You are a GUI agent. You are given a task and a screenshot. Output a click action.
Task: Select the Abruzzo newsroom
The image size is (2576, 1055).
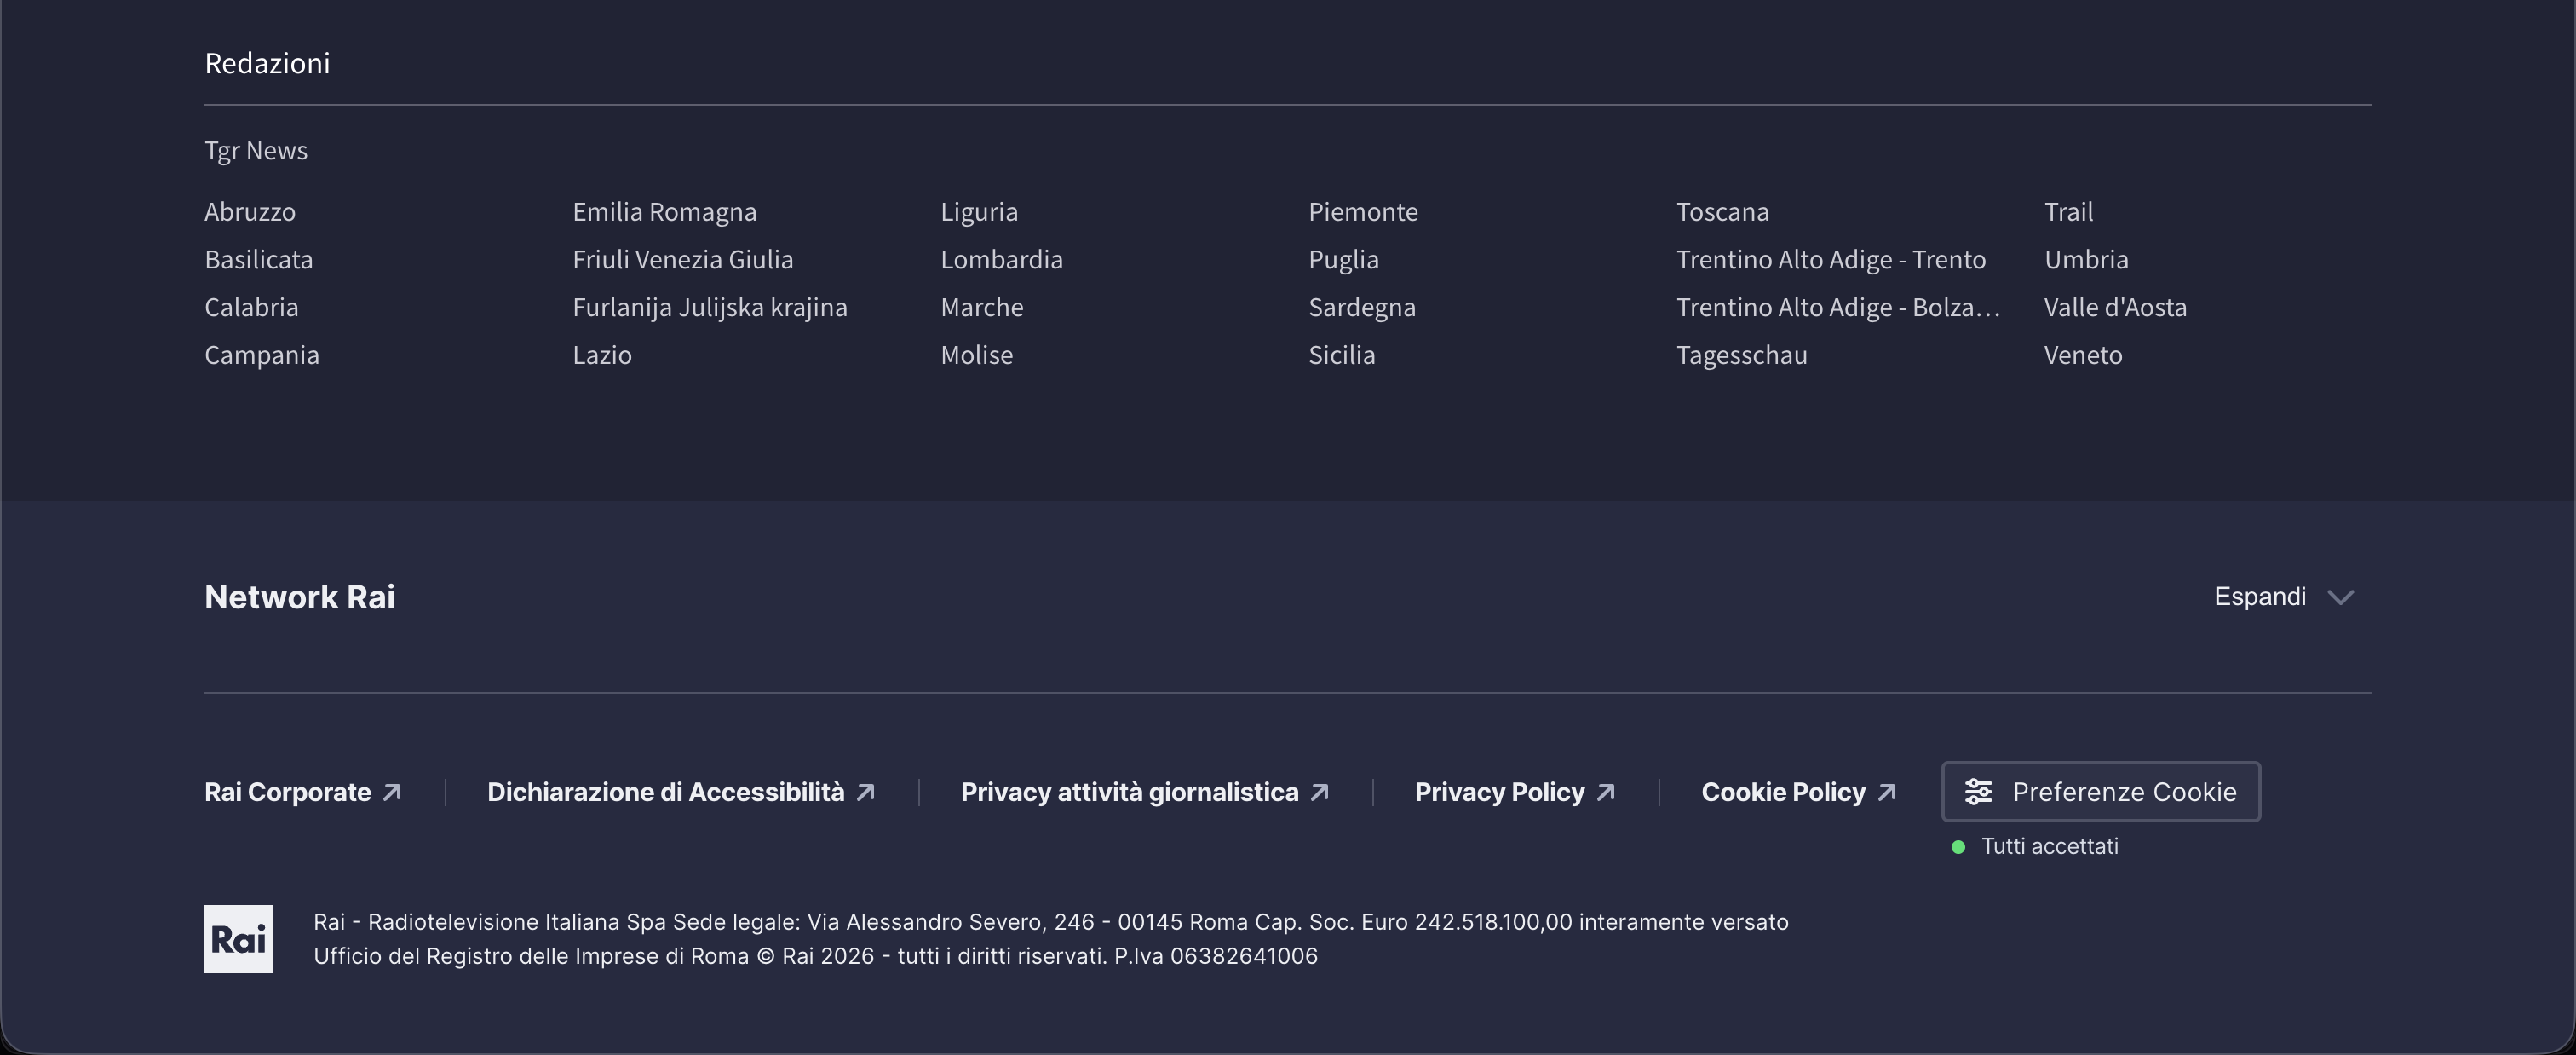coord(250,212)
